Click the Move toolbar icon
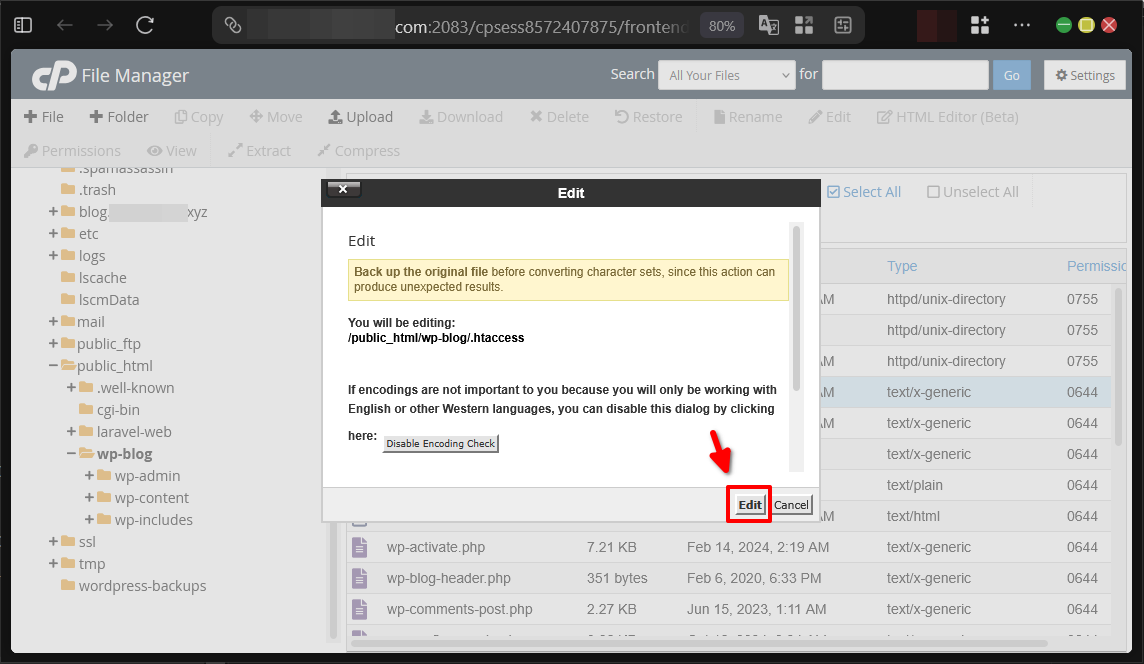Image resolution: width=1144 pixels, height=664 pixels. pos(275,117)
